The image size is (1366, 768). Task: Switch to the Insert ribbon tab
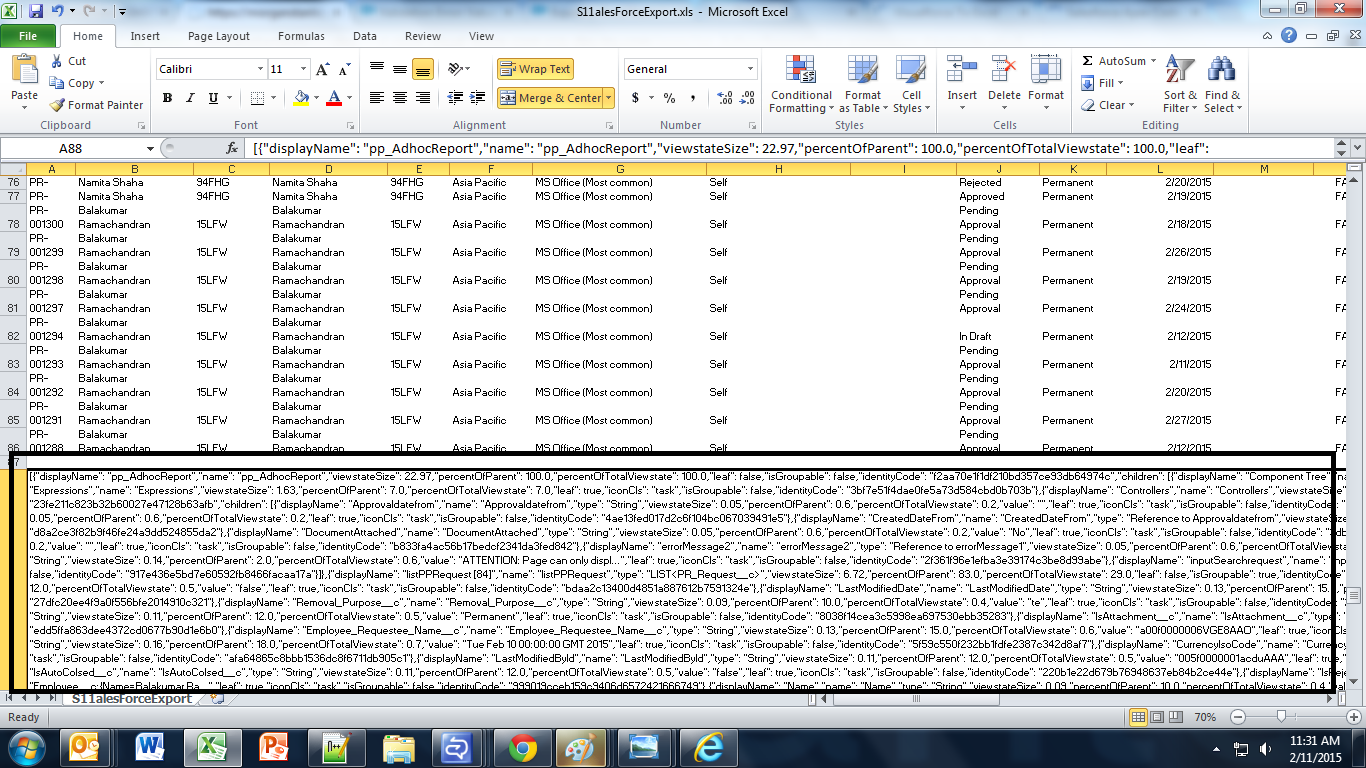(x=145, y=36)
